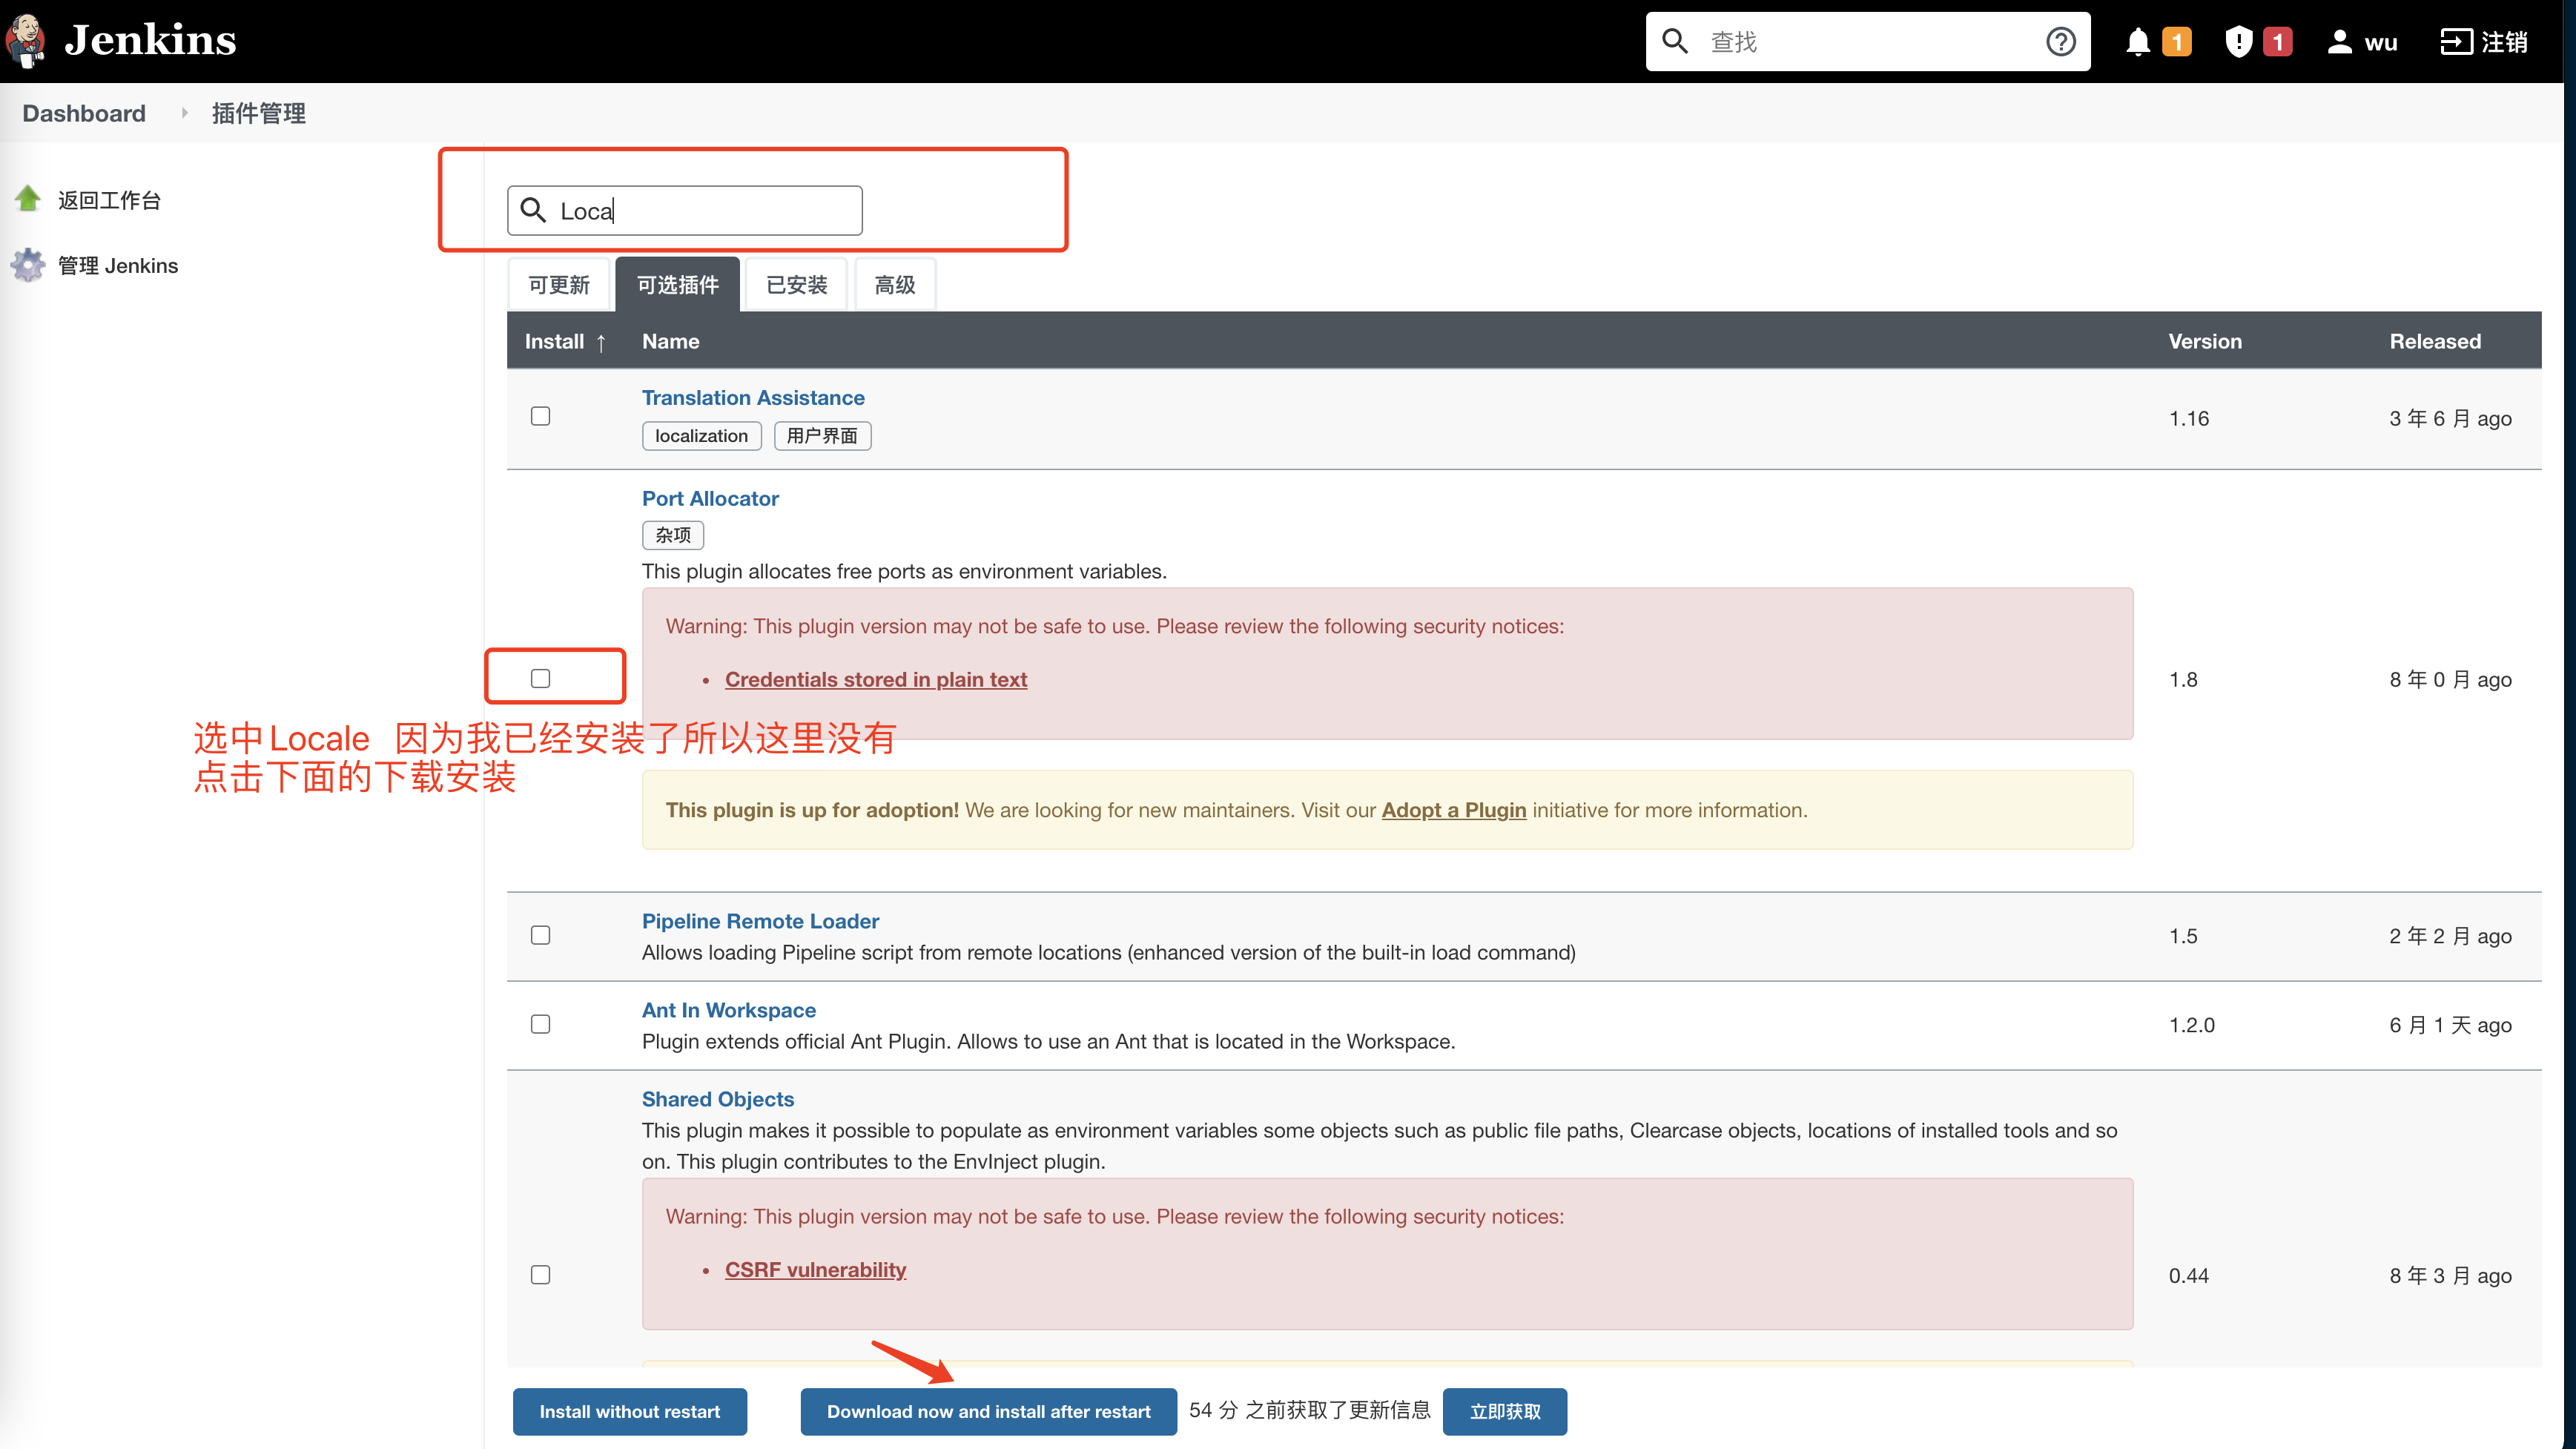Screen dimensions: 2576x1449
Task: Switch to the 可更新 tab
Action: [559, 285]
